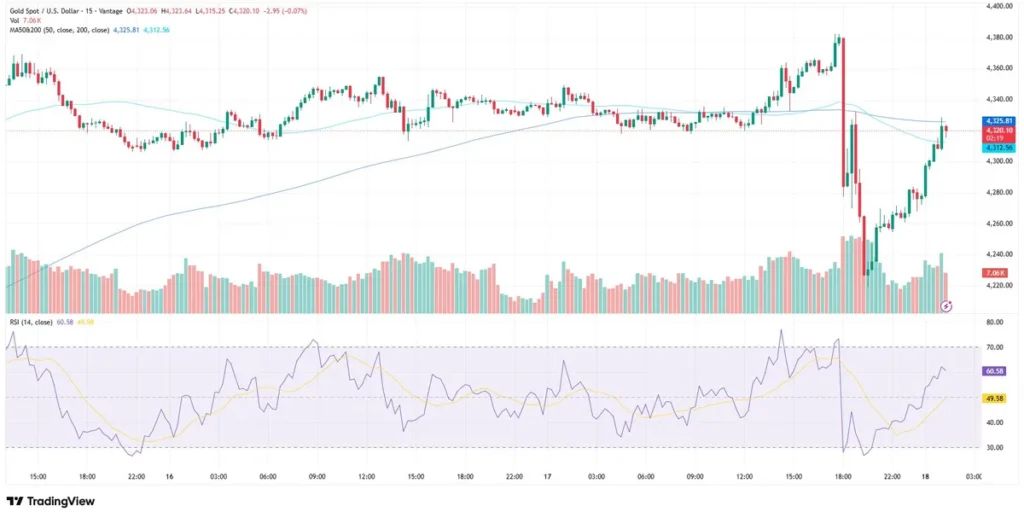Select the RSI (14, close) legend

(30, 322)
